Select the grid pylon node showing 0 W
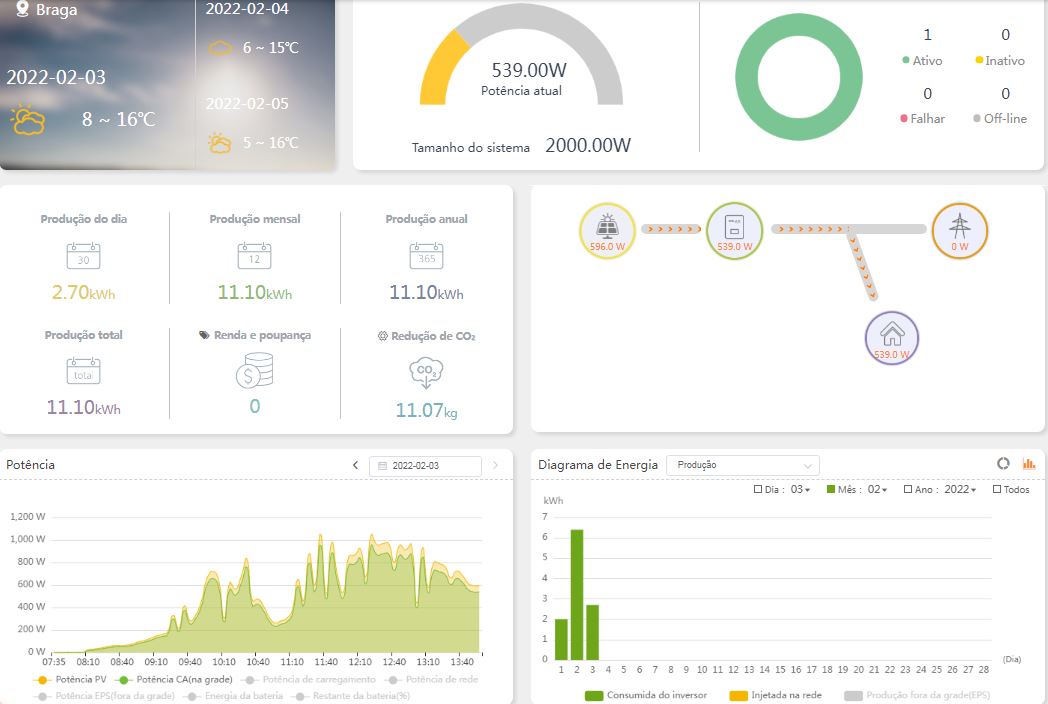The height and width of the screenshot is (704, 1048). tap(960, 231)
